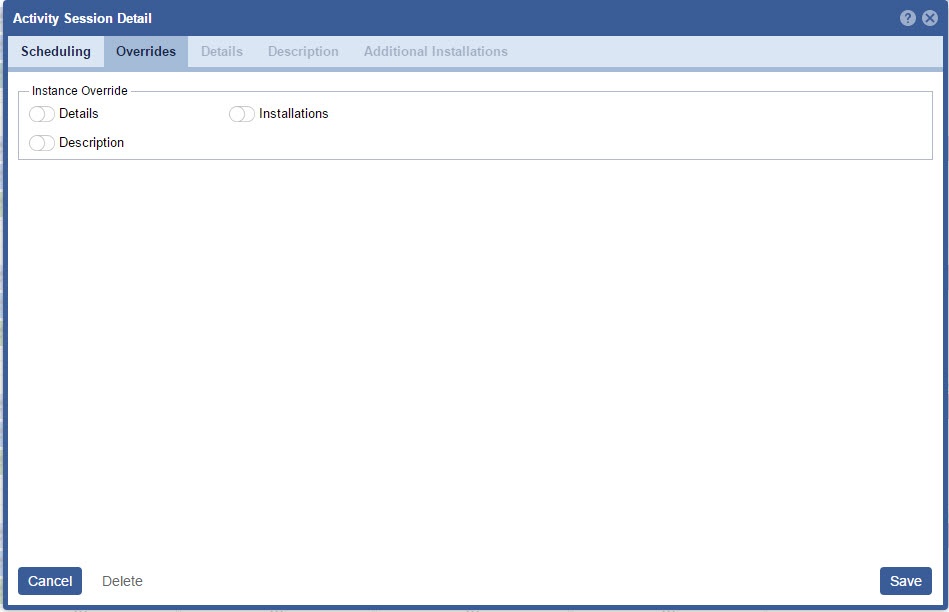The width and height of the screenshot is (949, 612).
Task: Turn on the Installations override toggle
Action: pos(242,114)
